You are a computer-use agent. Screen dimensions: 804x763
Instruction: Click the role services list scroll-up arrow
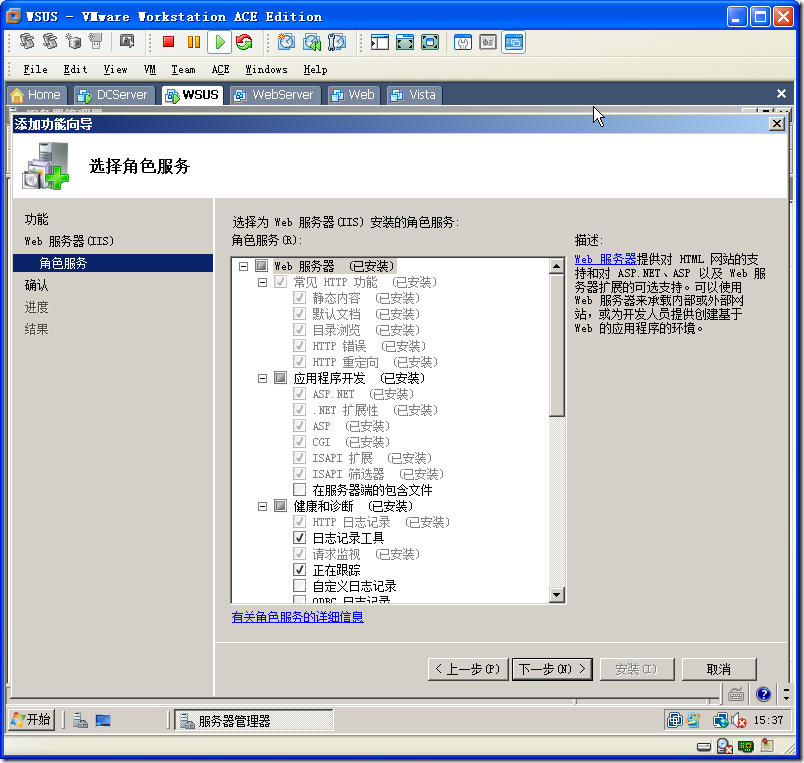coord(556,266)
